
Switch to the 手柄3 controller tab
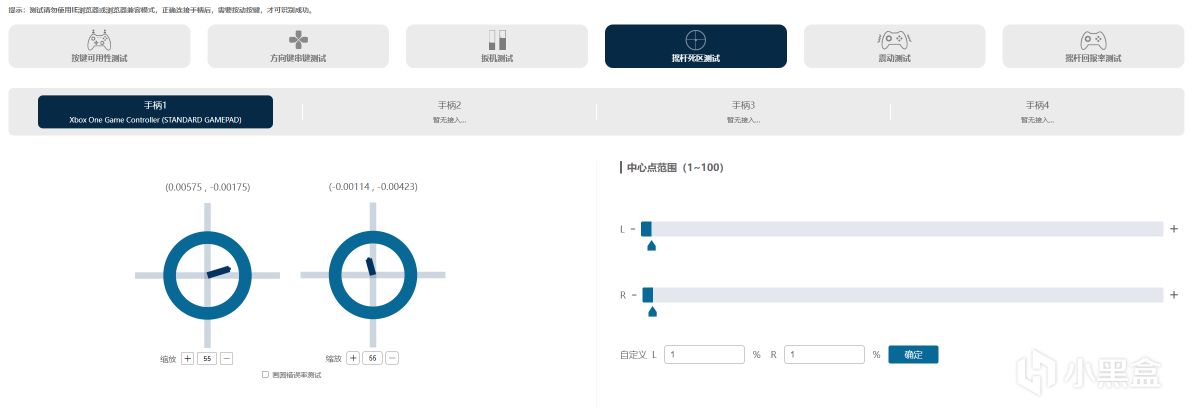pos(743,111)
